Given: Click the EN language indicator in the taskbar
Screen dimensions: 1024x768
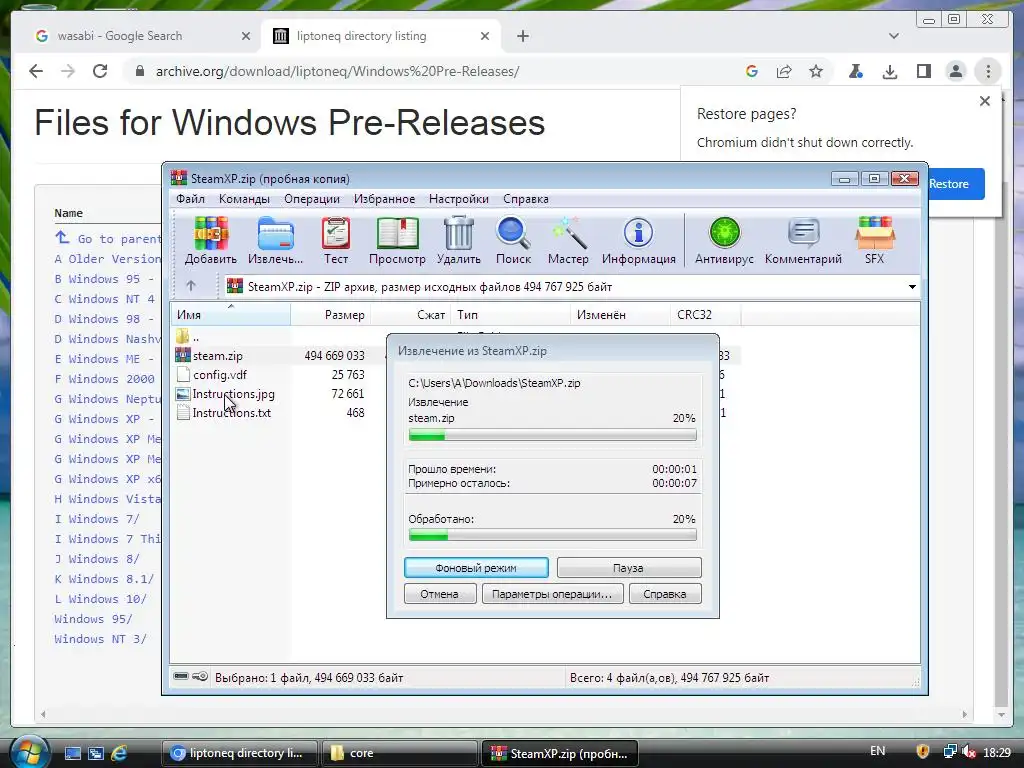Looking at the screenshot, I should tap(877, 751).
